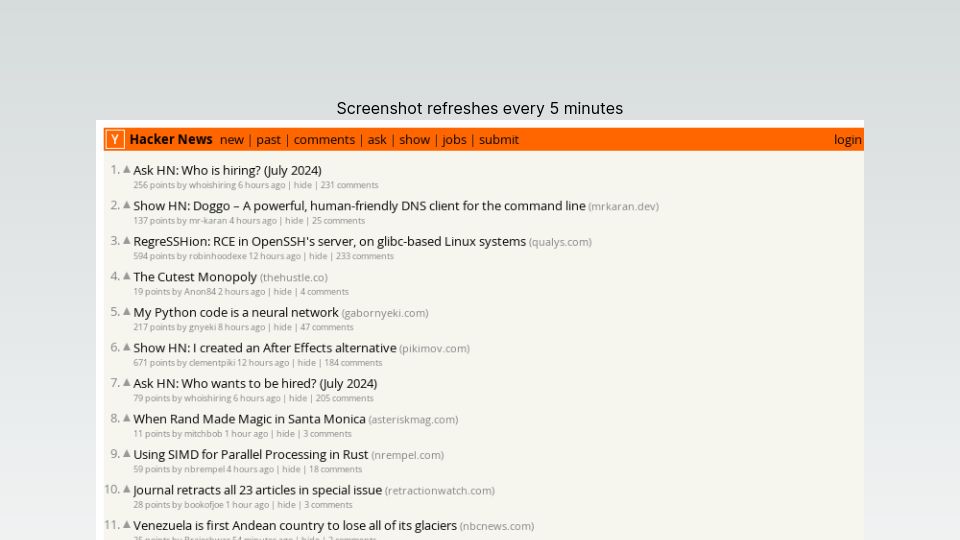Open the 4 comments link

324,291
